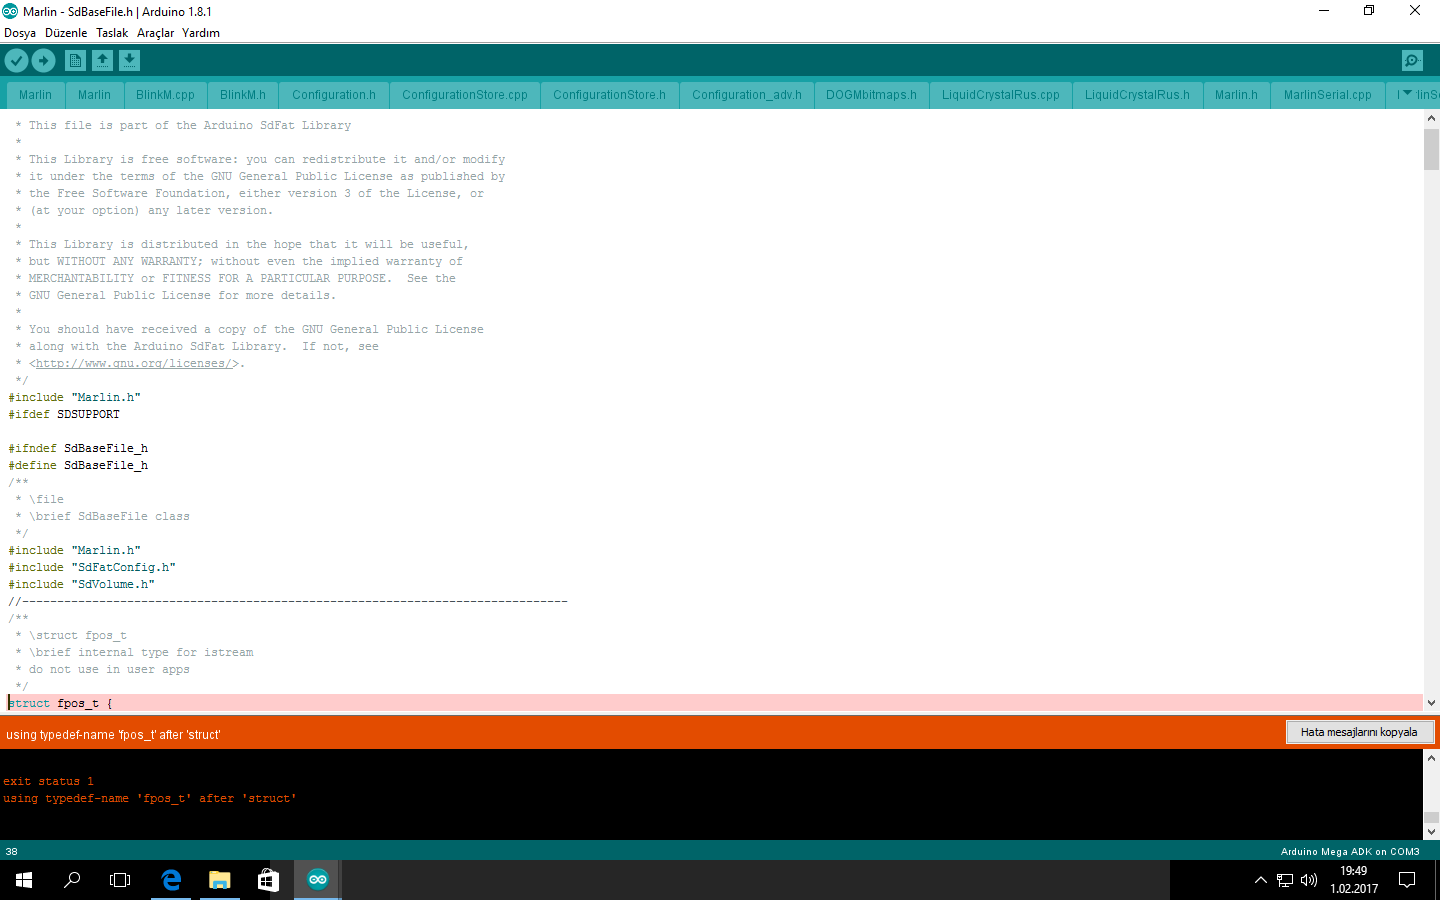Click the editor scrollbar down arrow
Viewport: 1440px width, 900px height.
coord(1431,703)
